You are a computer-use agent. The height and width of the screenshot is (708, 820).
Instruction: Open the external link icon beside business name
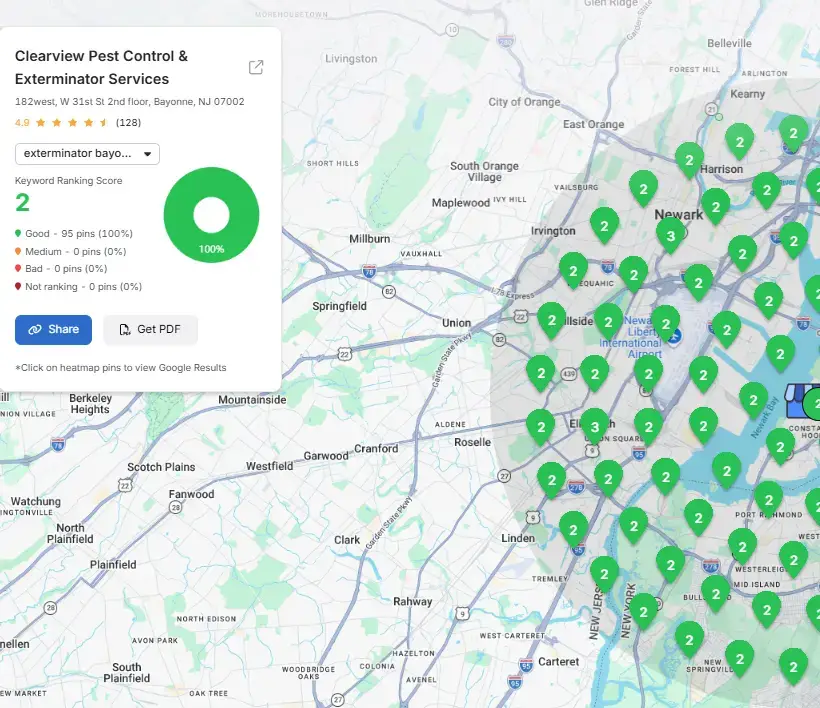256,67
